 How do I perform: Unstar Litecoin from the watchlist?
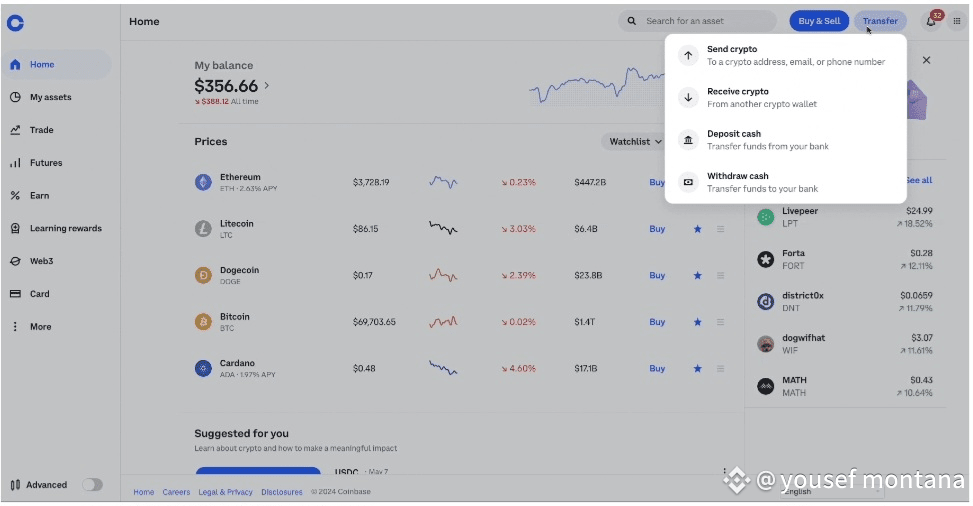coord(698,229)
